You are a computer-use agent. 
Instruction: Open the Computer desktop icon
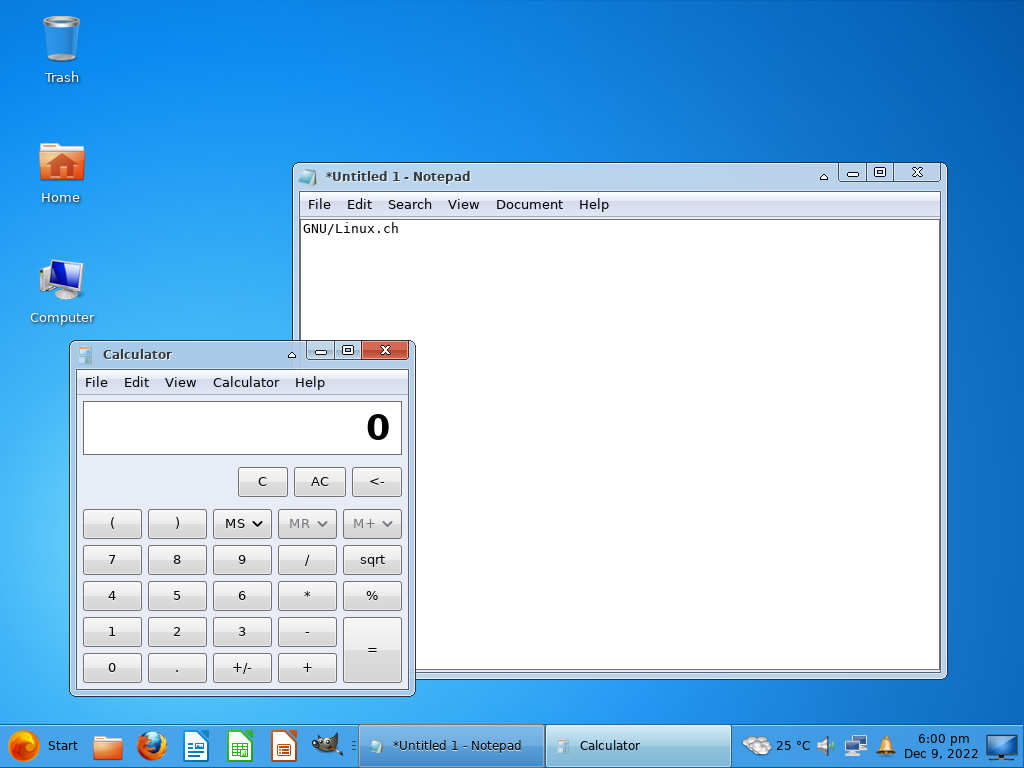(61, 280)
